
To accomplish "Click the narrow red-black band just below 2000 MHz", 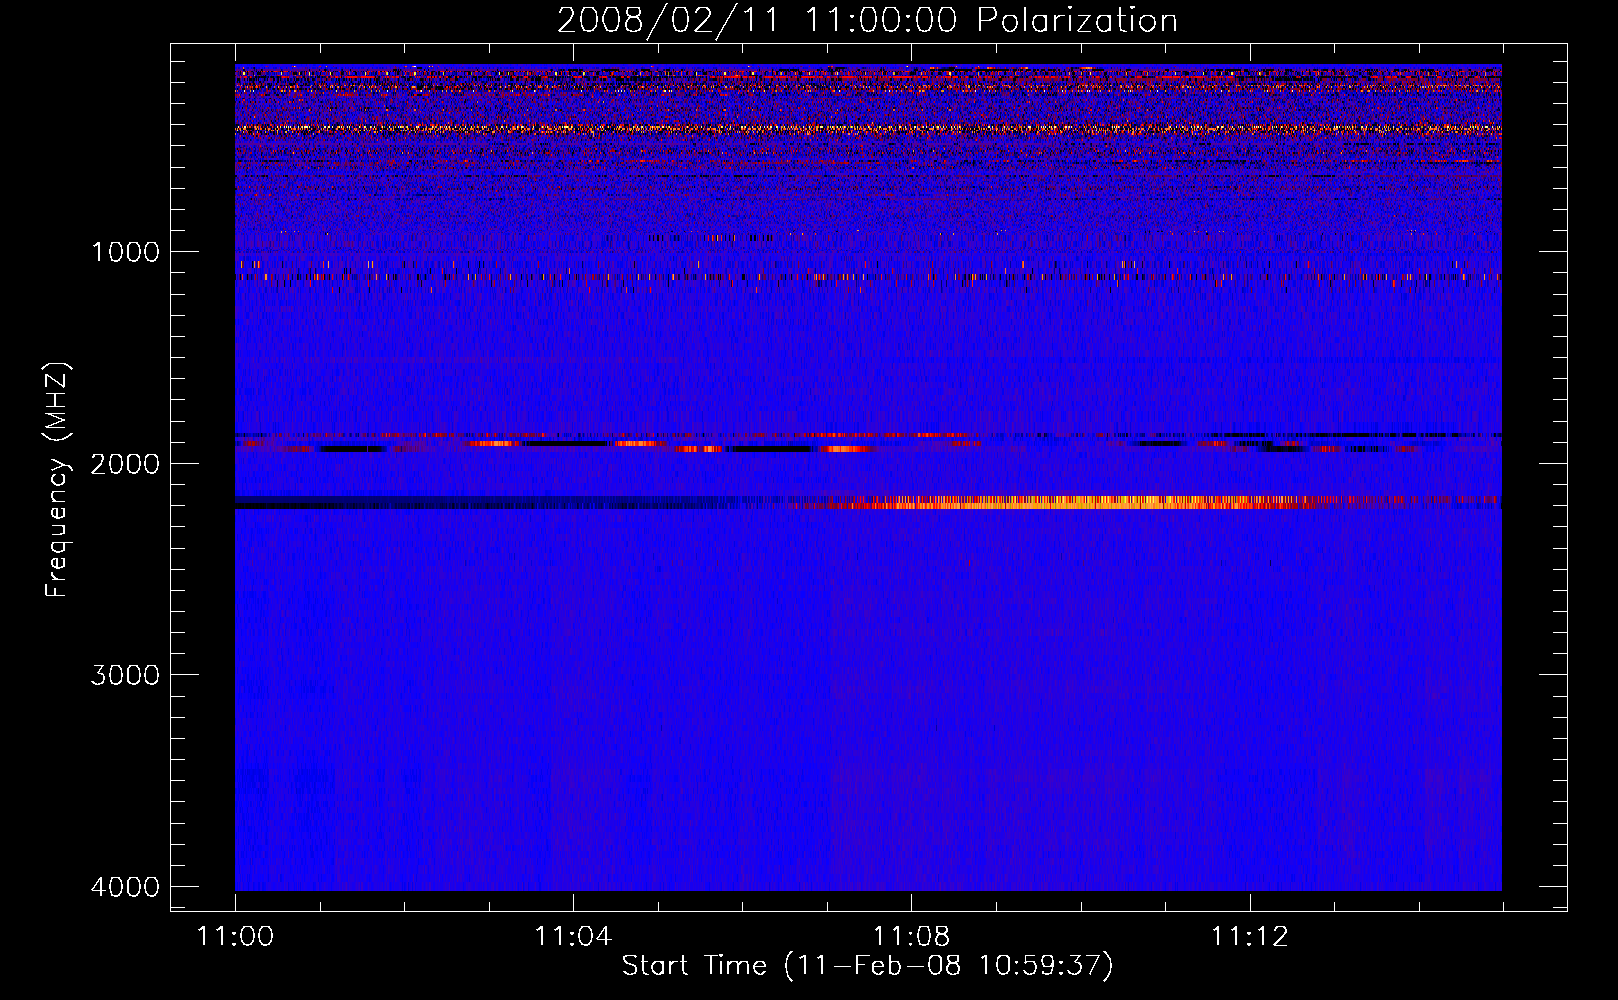I will [x=868, y=443].
